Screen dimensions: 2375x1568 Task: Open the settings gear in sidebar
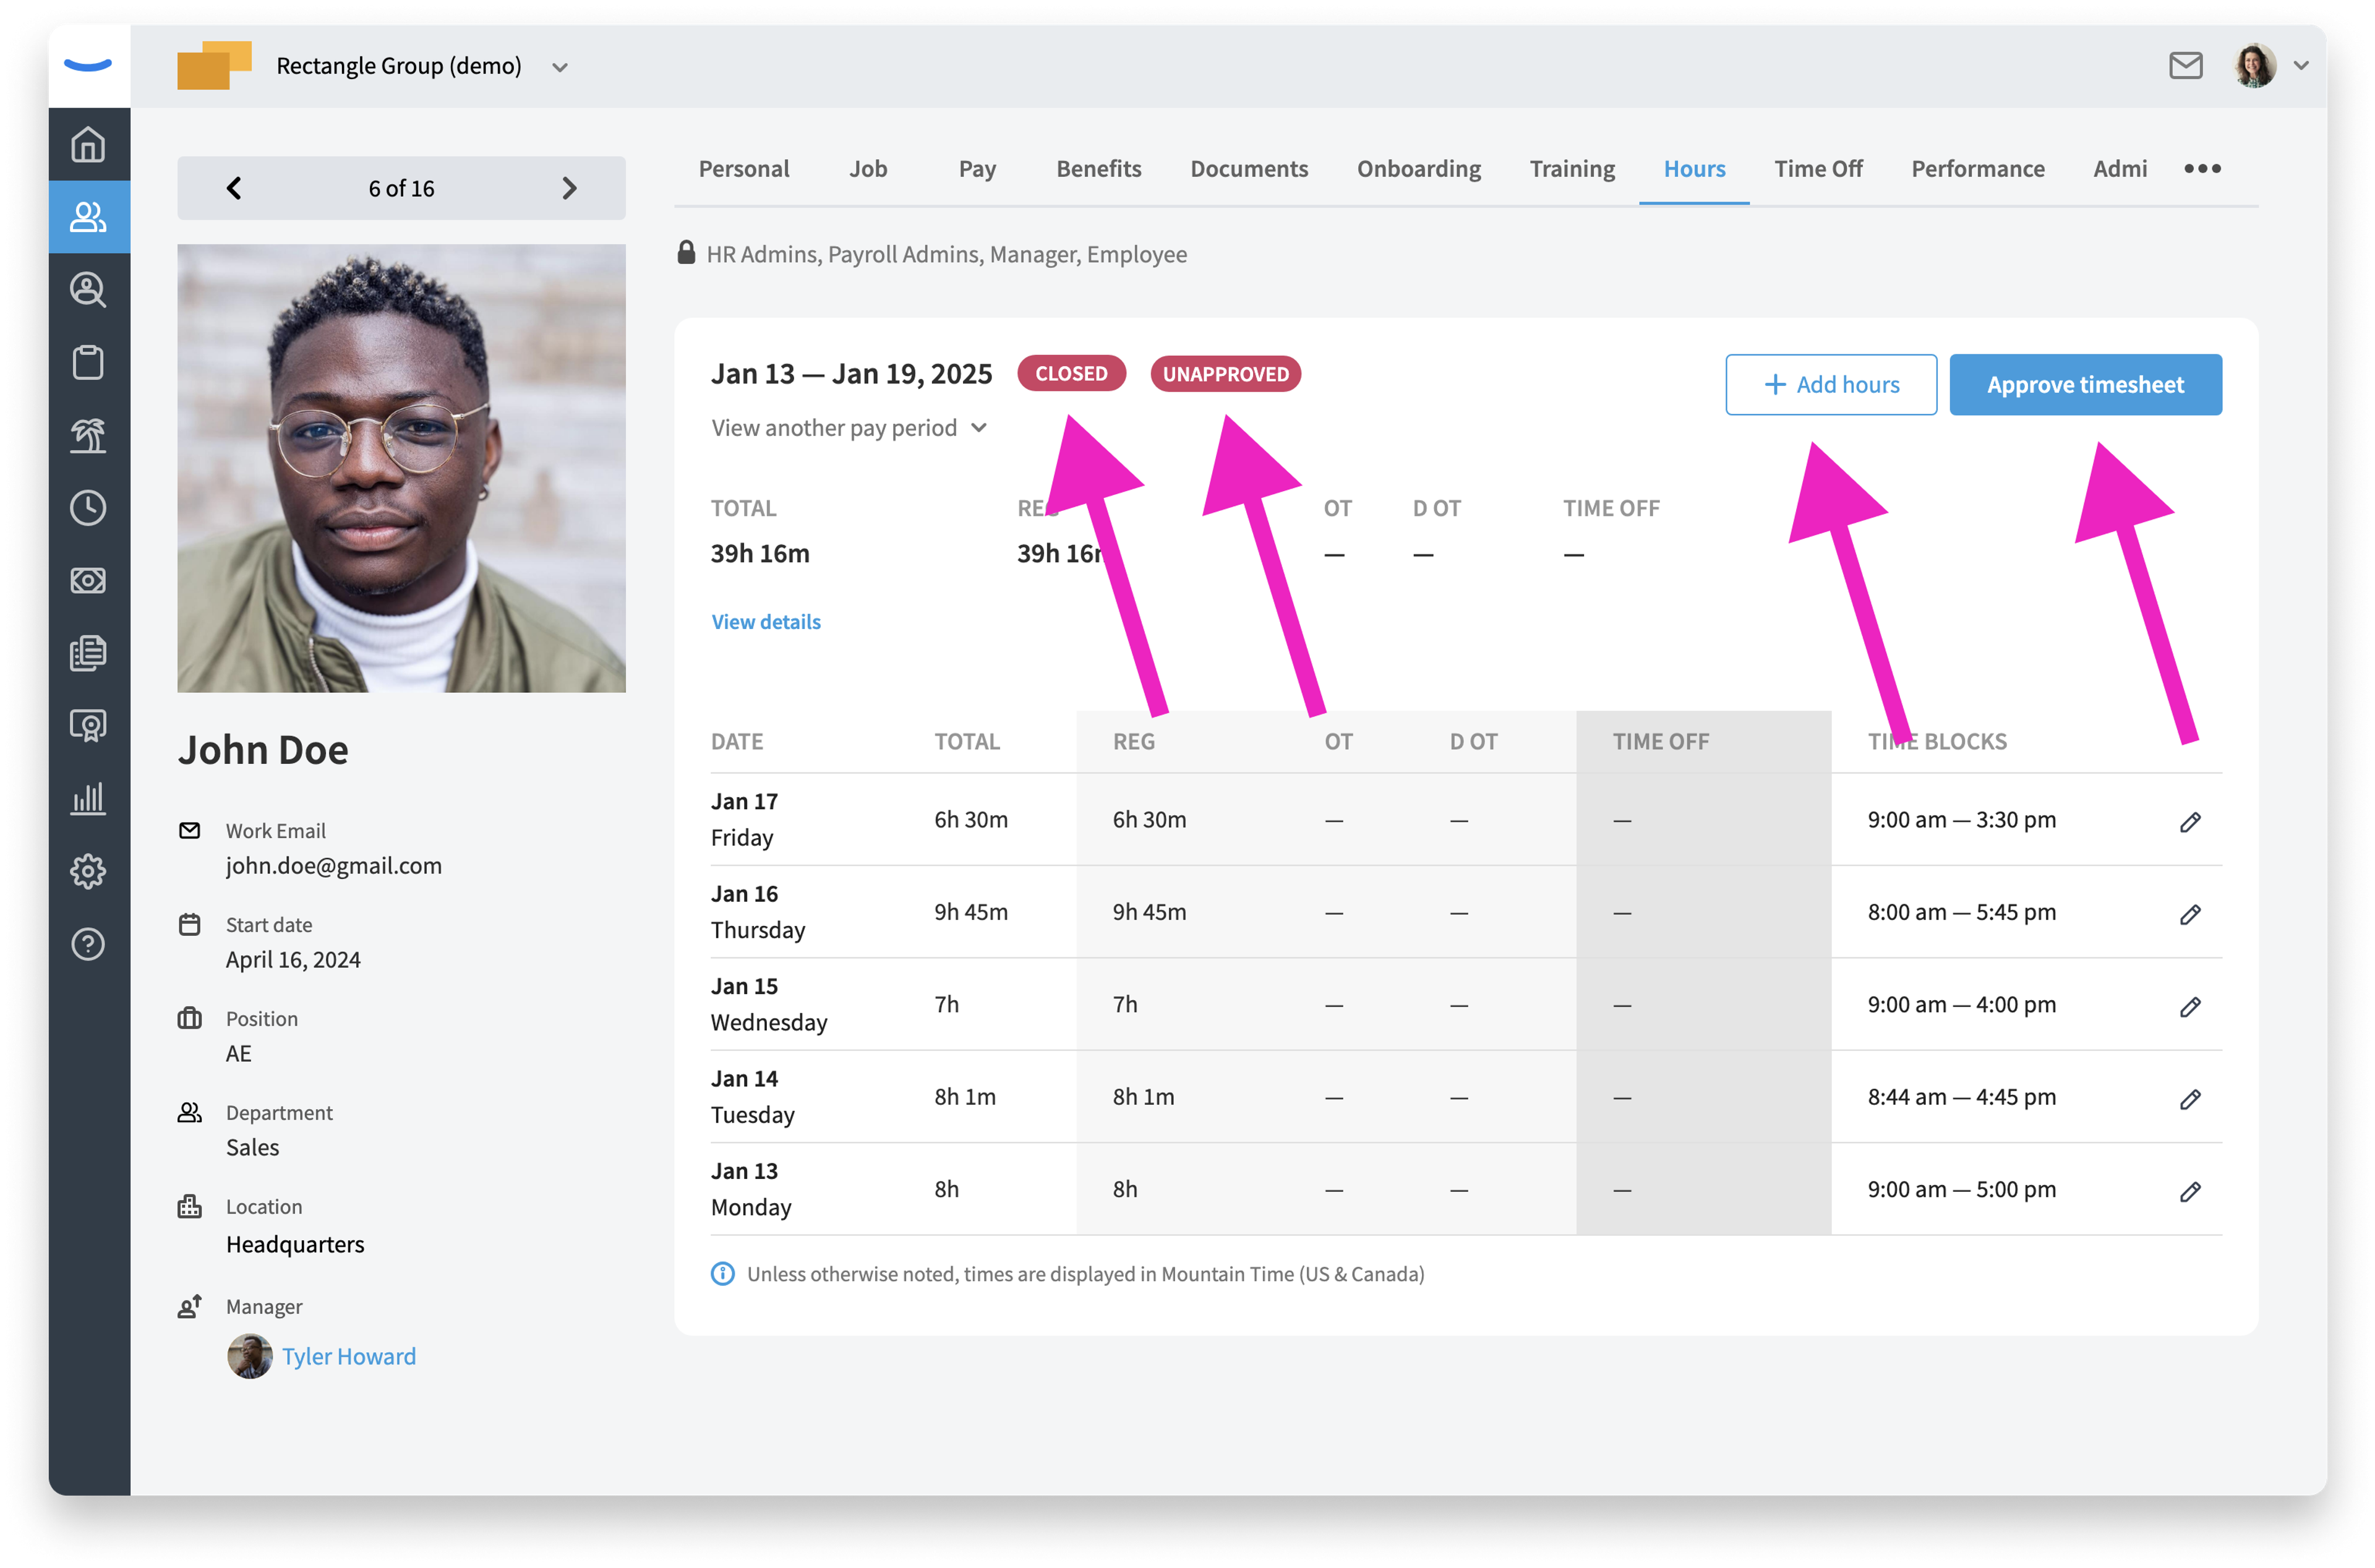pos(88,871)
